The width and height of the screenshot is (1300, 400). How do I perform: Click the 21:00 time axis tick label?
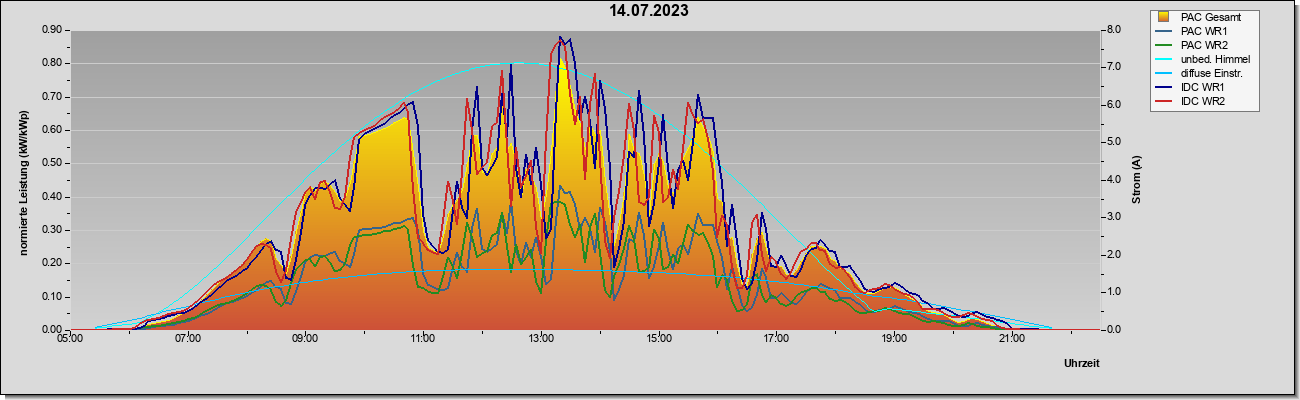(1012, 339)
